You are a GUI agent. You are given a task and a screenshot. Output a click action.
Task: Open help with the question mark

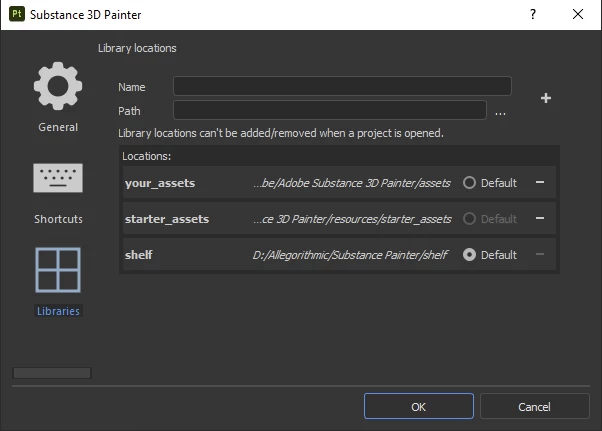pos(533,14)
